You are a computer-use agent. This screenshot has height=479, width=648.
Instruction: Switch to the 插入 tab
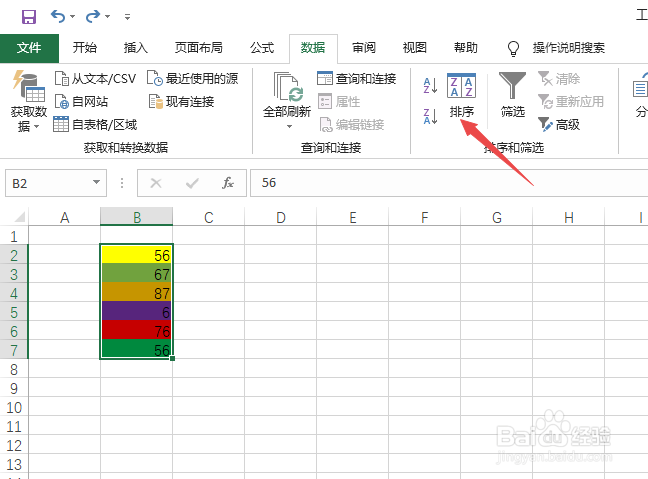pyautogui.click(x=136, y=48)
